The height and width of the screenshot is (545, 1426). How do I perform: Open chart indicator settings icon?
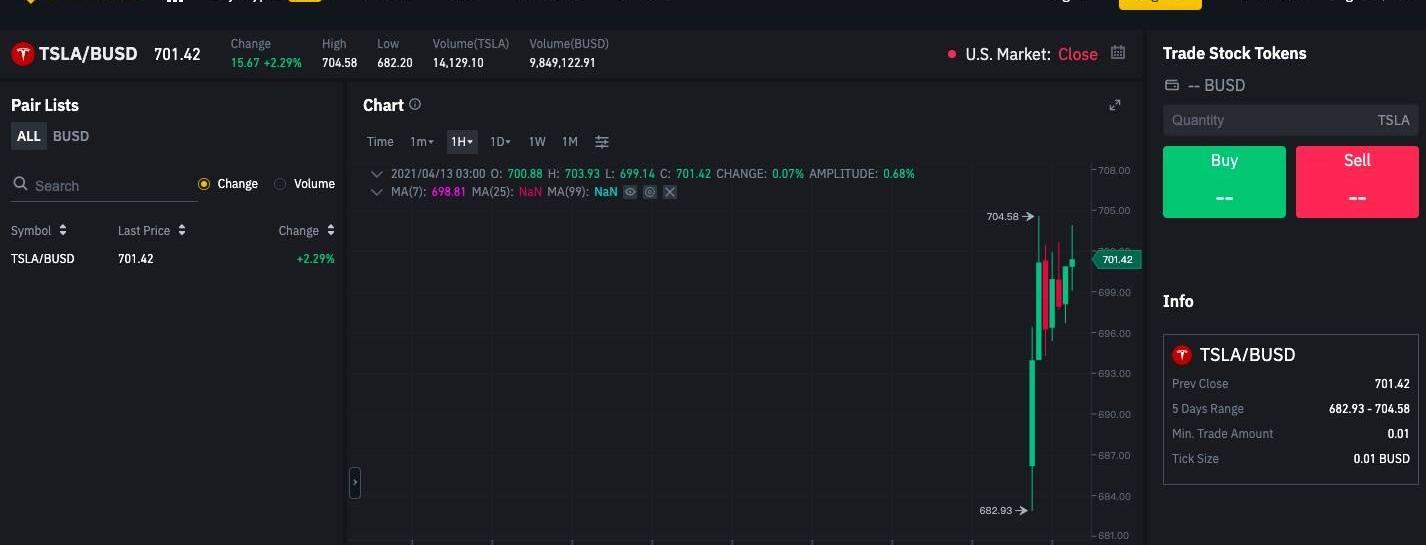(x=601, y=142)
